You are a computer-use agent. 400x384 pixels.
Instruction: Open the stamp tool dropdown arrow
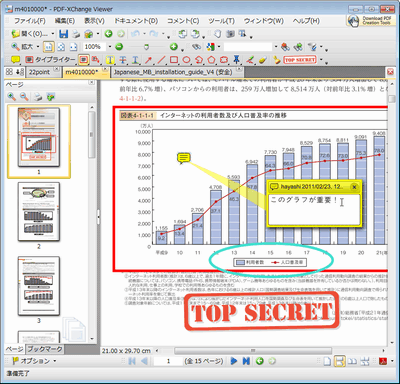[x=321, y=60]
